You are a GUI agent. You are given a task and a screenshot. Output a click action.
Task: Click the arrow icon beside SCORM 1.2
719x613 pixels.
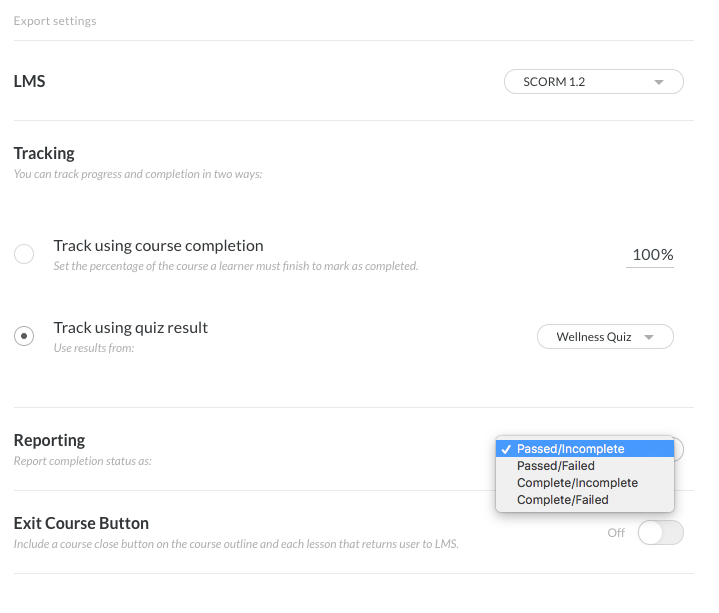[659, 82]
